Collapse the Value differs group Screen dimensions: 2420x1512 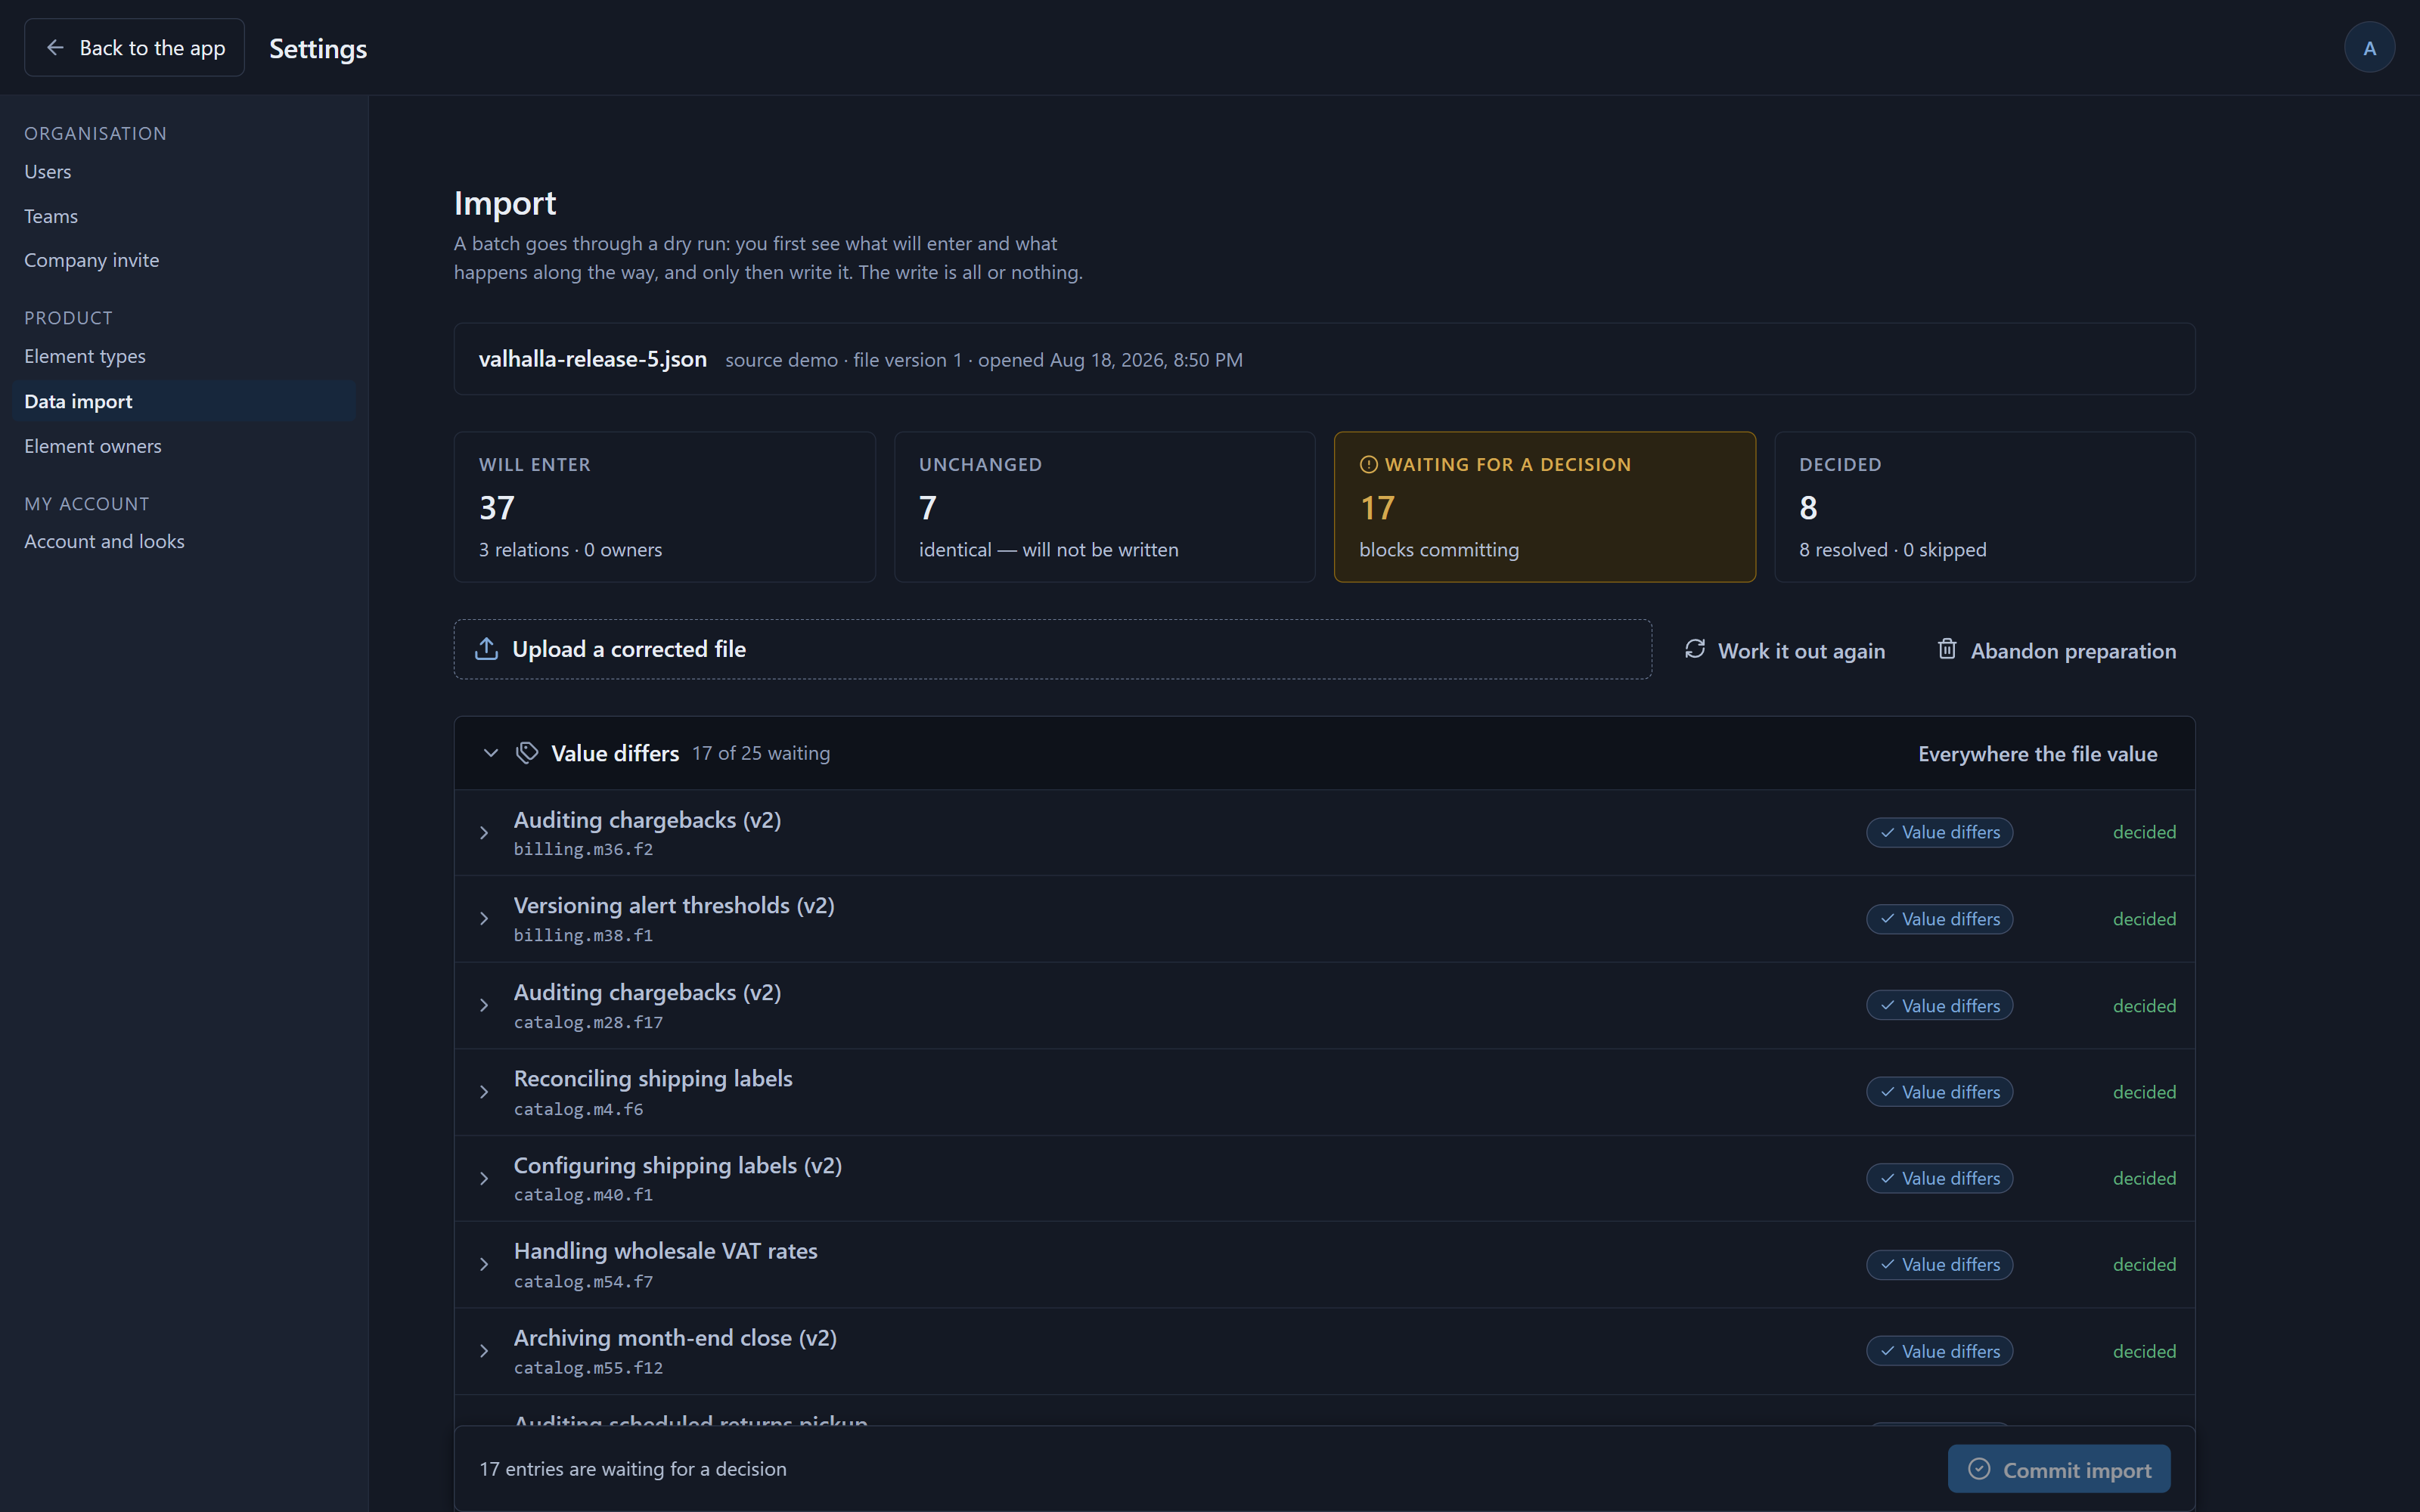490,753
